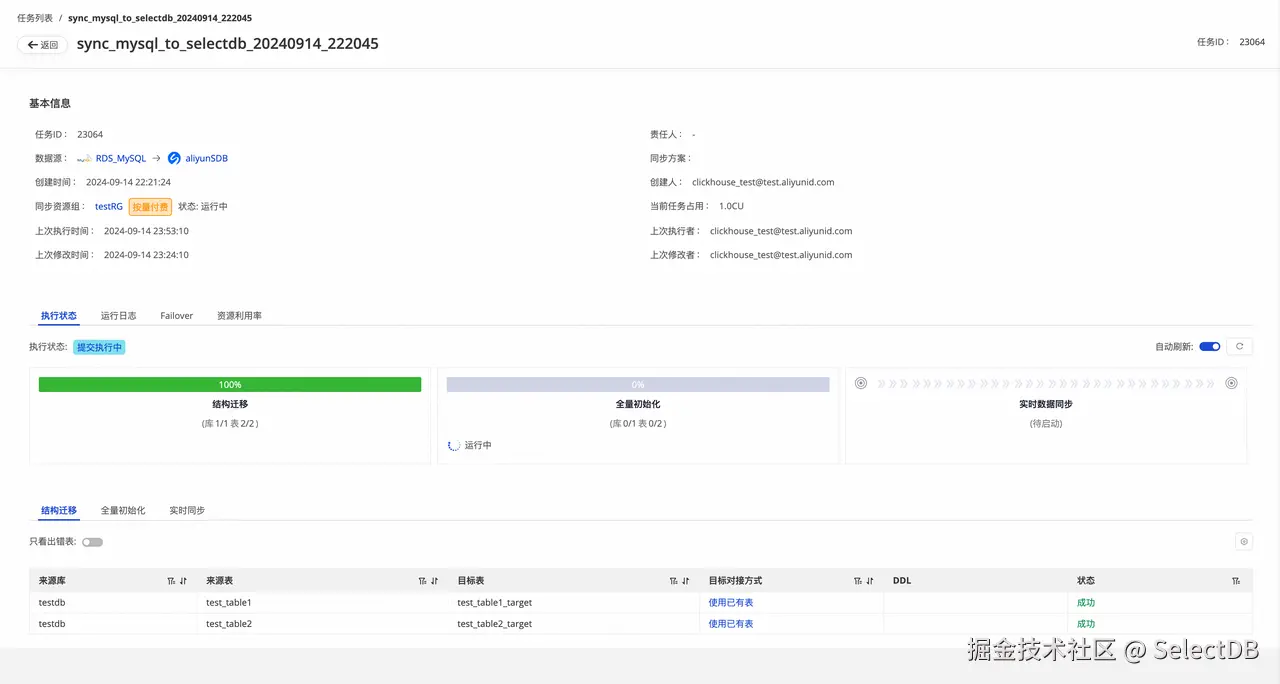Select the 实时同步 sub-tab
This screenshot has height=684, width=1280.
[187, 510]
